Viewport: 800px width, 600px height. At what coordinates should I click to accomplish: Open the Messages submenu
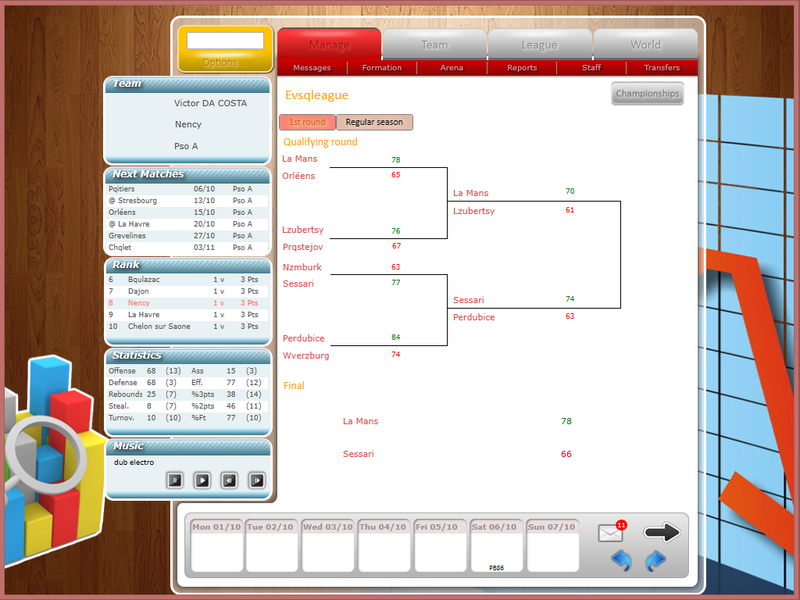click(x=312, y=67)
